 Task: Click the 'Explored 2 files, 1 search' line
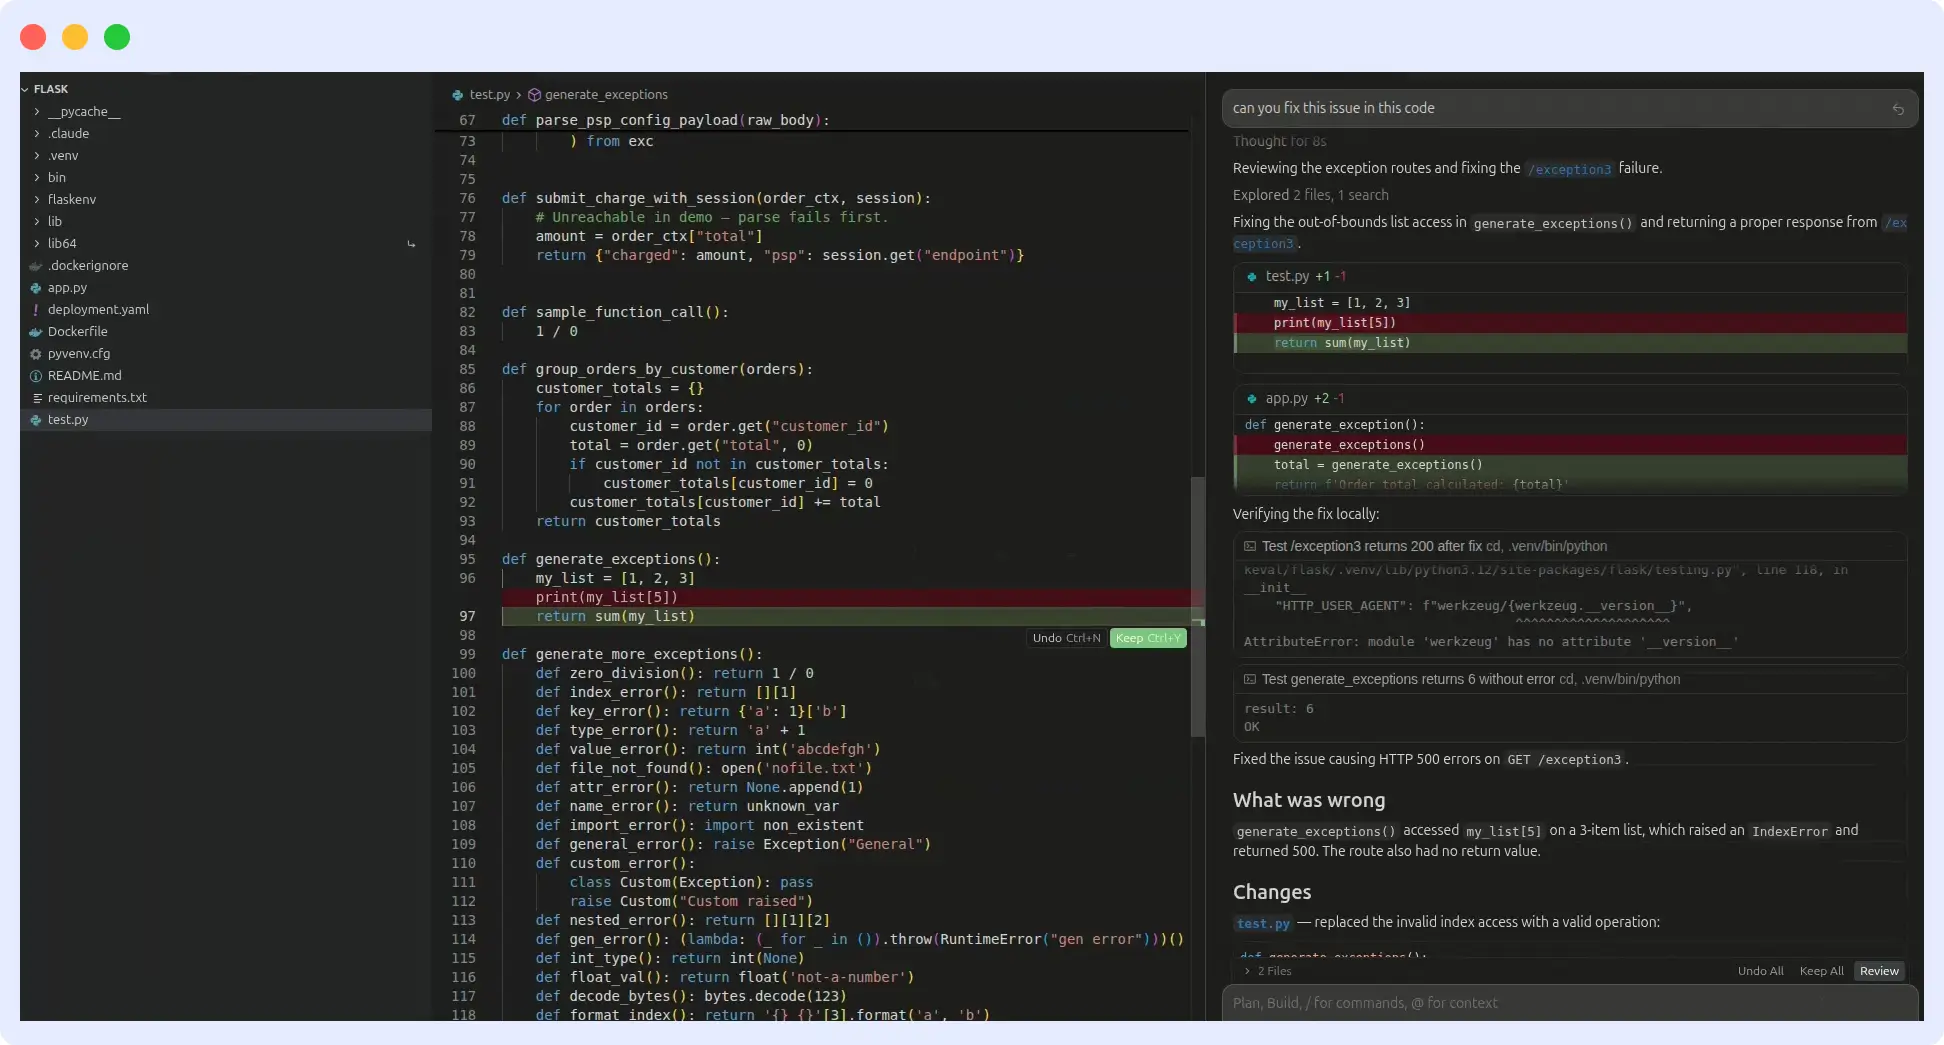(x=1310, y=195)
